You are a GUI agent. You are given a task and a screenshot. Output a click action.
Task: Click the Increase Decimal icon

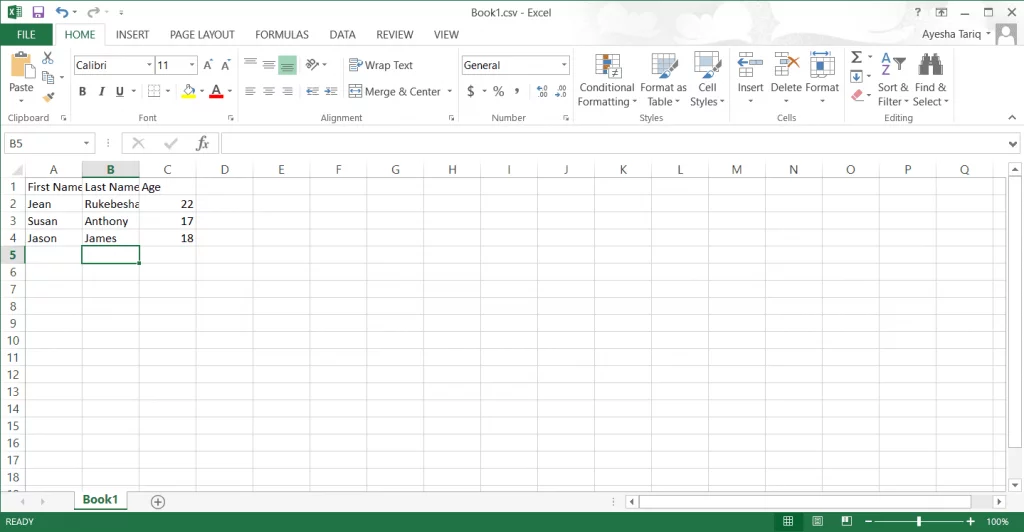click(542, 91)
